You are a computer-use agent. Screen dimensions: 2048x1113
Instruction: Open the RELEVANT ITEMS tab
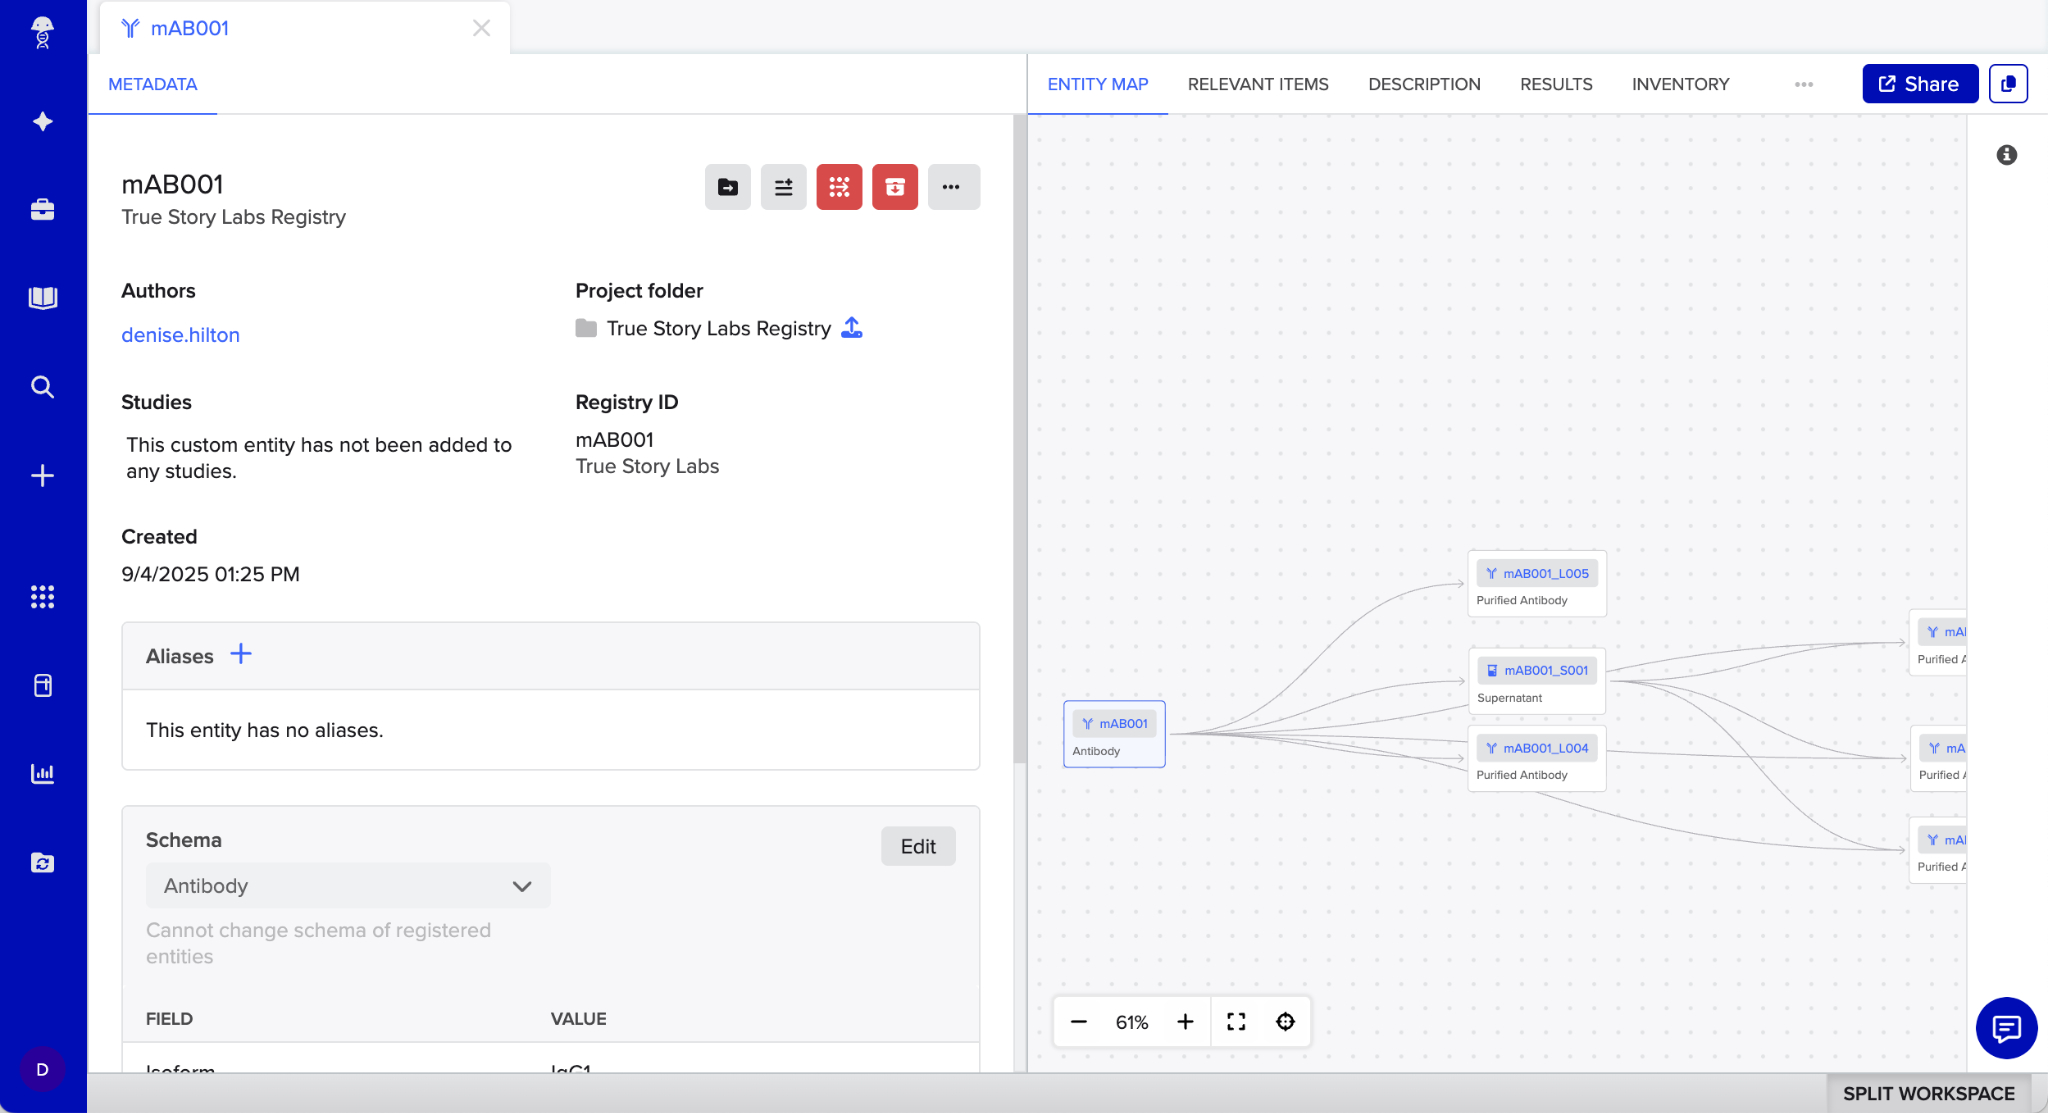[x=1258, y=85]
